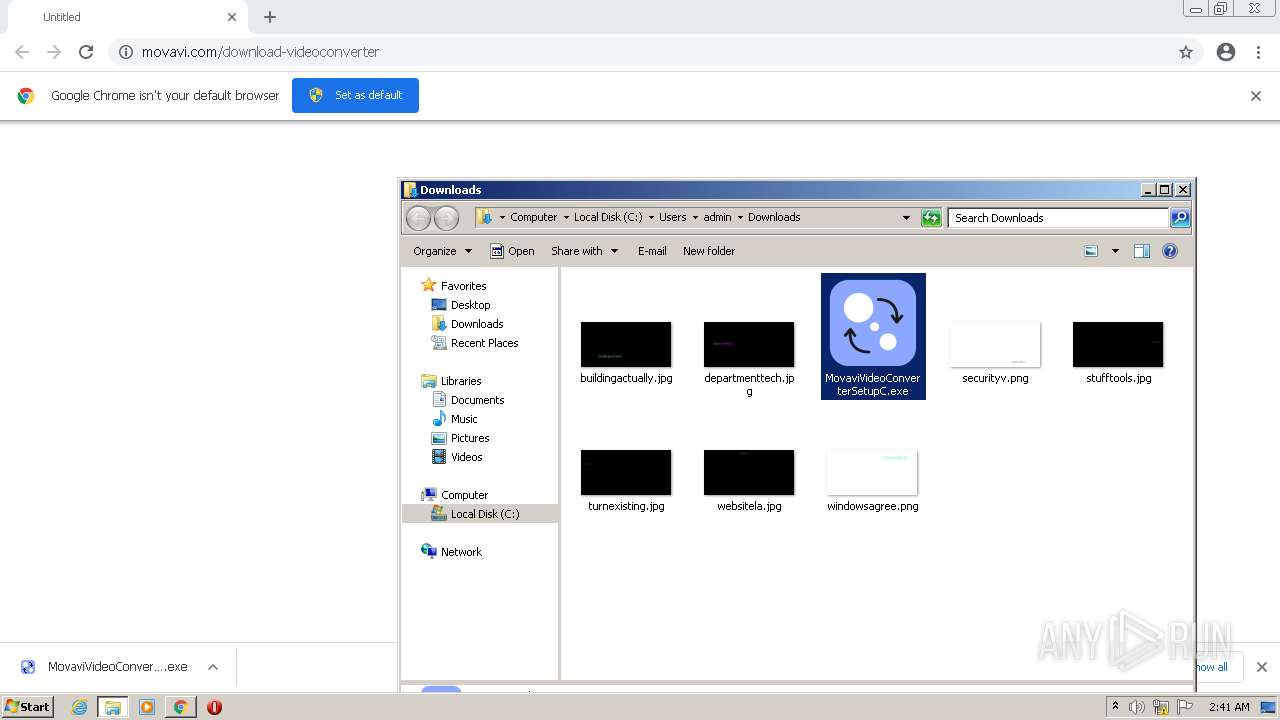The image size is (1280, 720).
Task: Click the Explorer search magnifier button
Action: 1180,217
